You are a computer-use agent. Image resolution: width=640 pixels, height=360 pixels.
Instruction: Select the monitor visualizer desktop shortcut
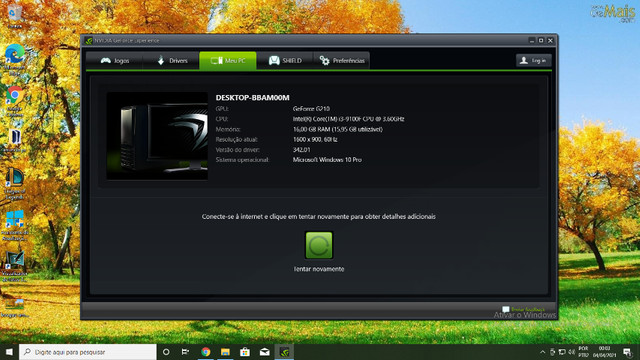click(x=14, y=266)
